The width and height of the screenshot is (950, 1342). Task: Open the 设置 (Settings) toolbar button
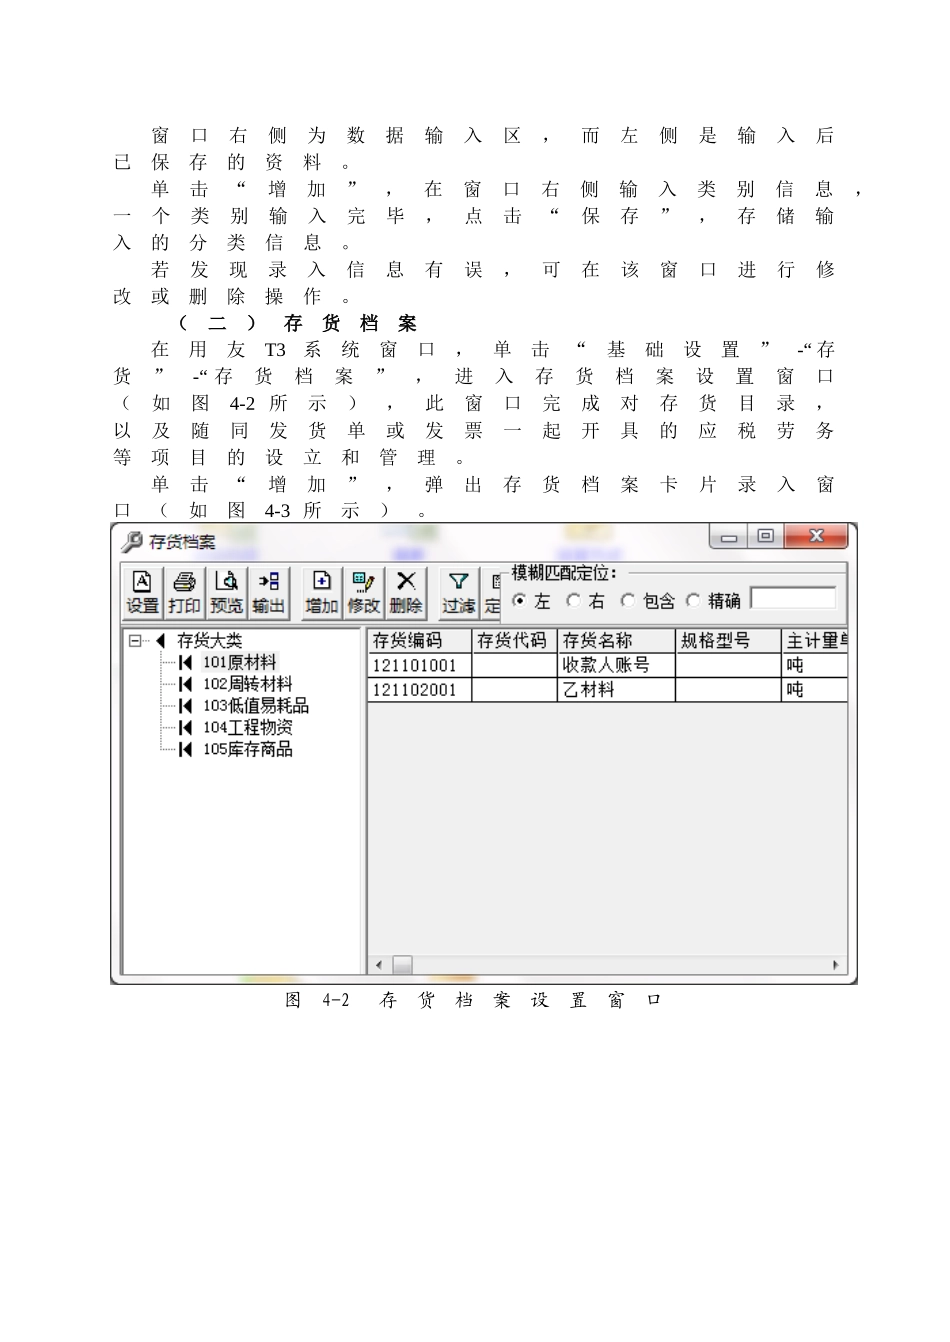pos(142,592)
